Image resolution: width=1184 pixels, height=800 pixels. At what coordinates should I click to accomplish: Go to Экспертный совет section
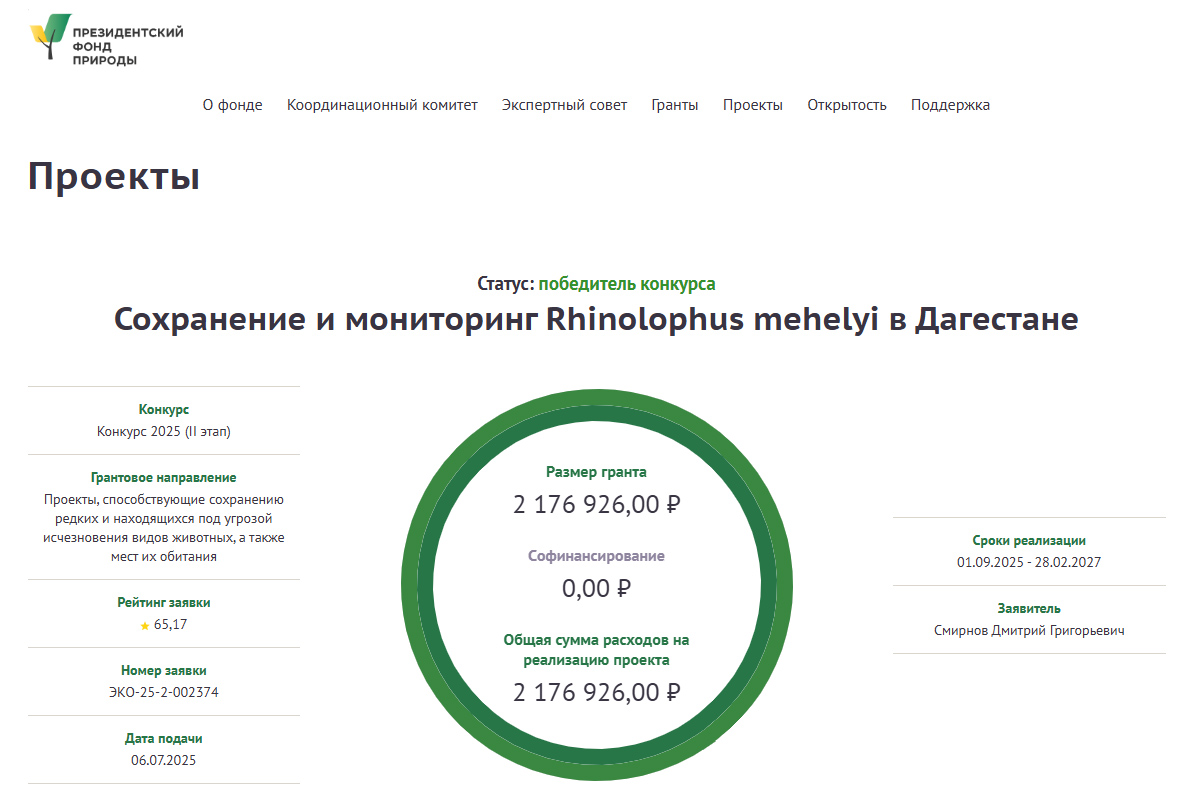click(x=564, y=105)
